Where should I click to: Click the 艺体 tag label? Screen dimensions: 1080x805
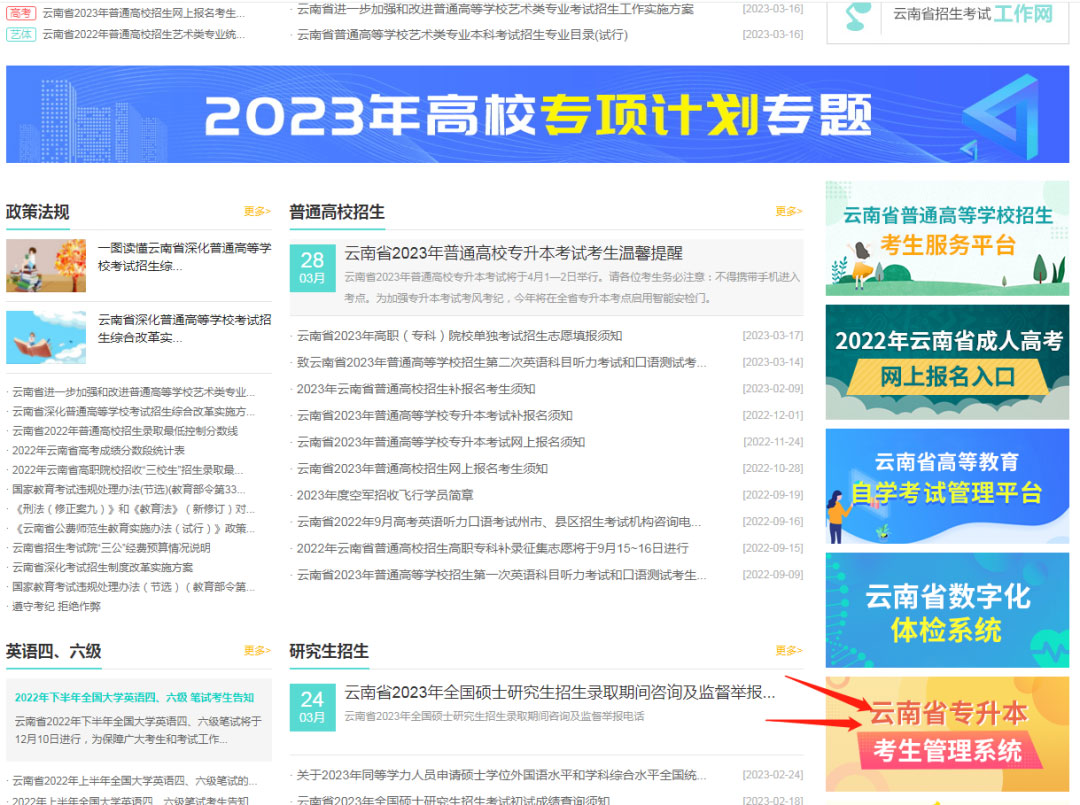pos(21,34)
